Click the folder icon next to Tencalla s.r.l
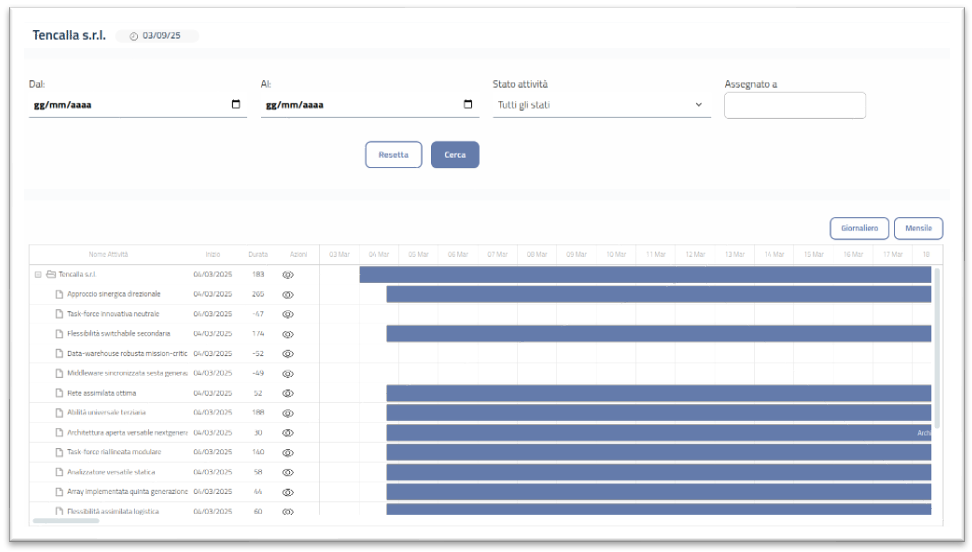Viewport: 972px width, 552px height. (50, 274)
